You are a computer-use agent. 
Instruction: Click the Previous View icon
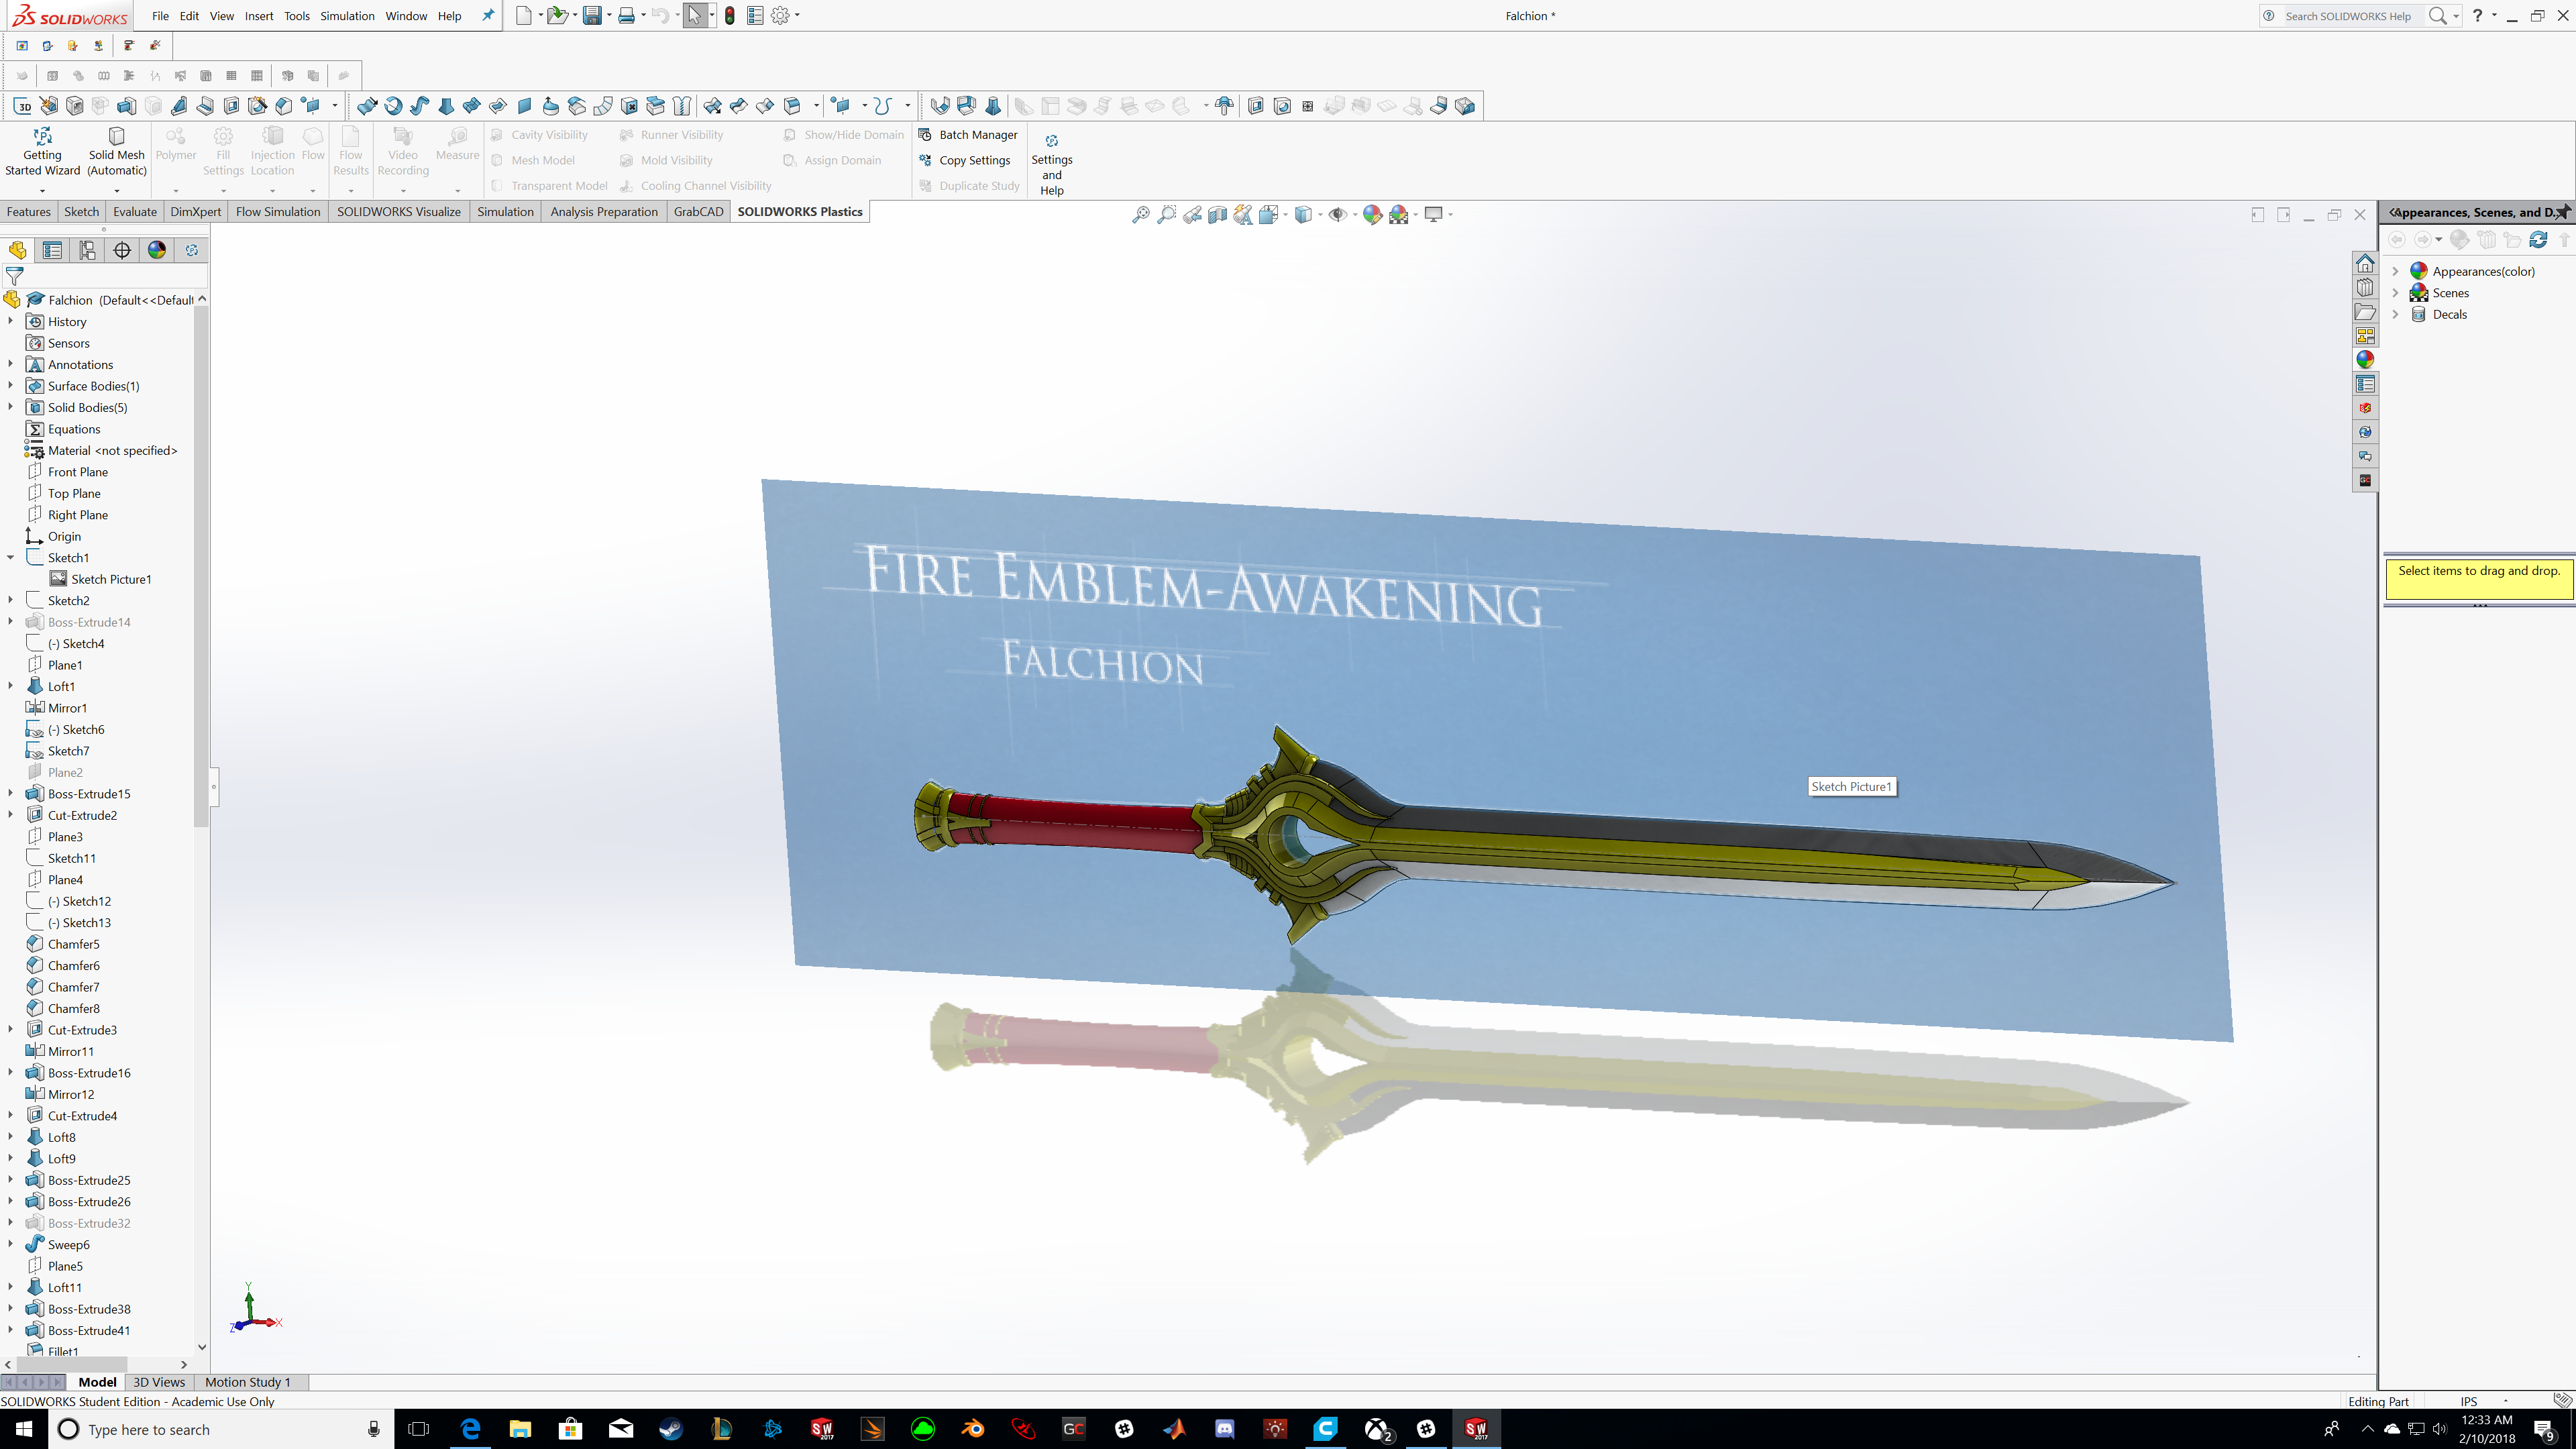1192,214
